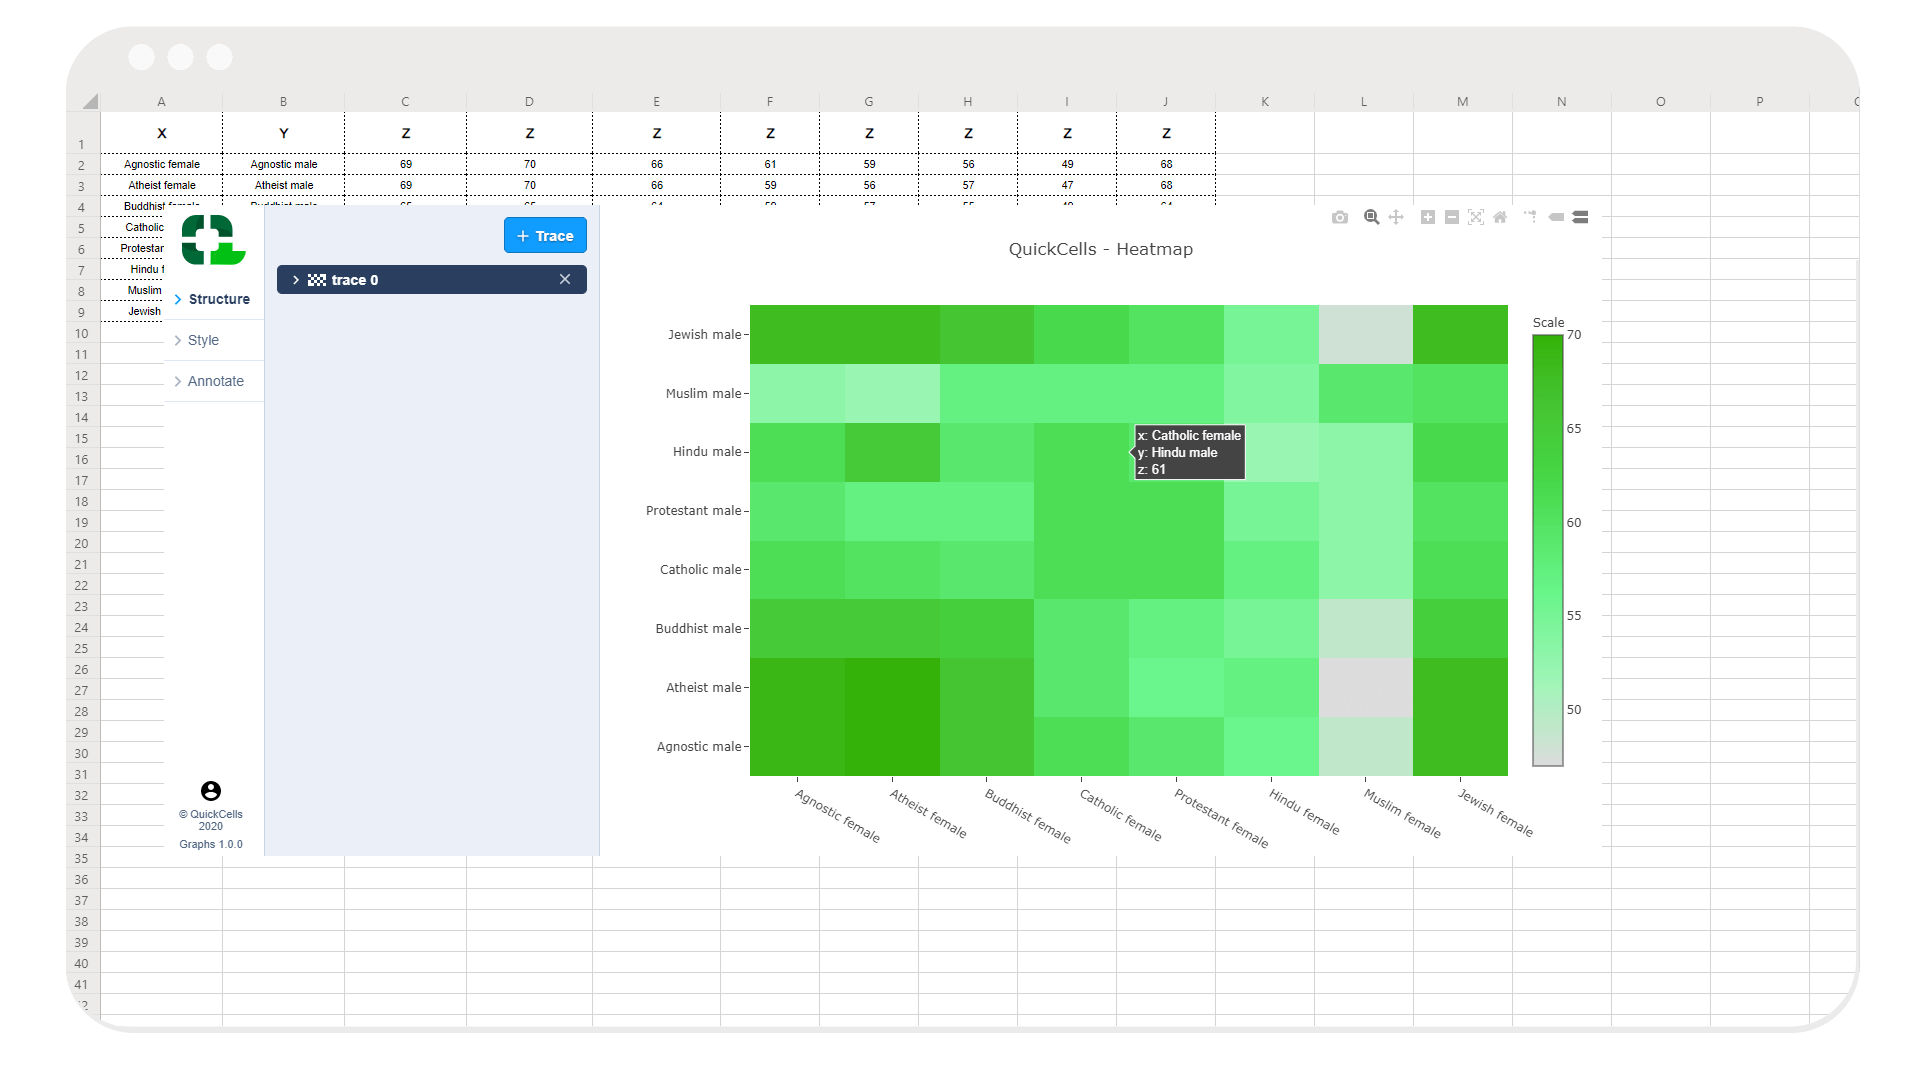The height and width of the screenshot is (1080, 1920).
Task: Enable compare data on hover
Action: point(1580,217)
